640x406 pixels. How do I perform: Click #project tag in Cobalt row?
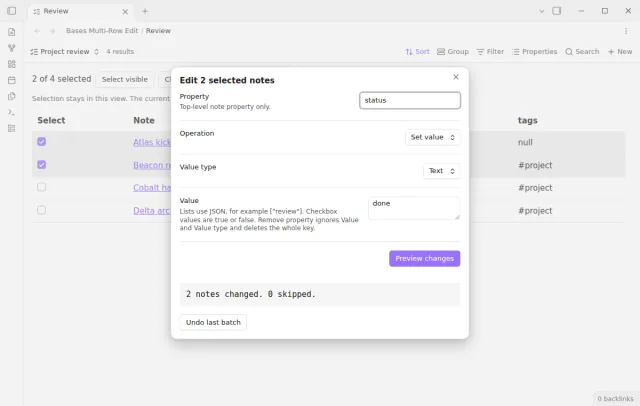coord(535,188)
